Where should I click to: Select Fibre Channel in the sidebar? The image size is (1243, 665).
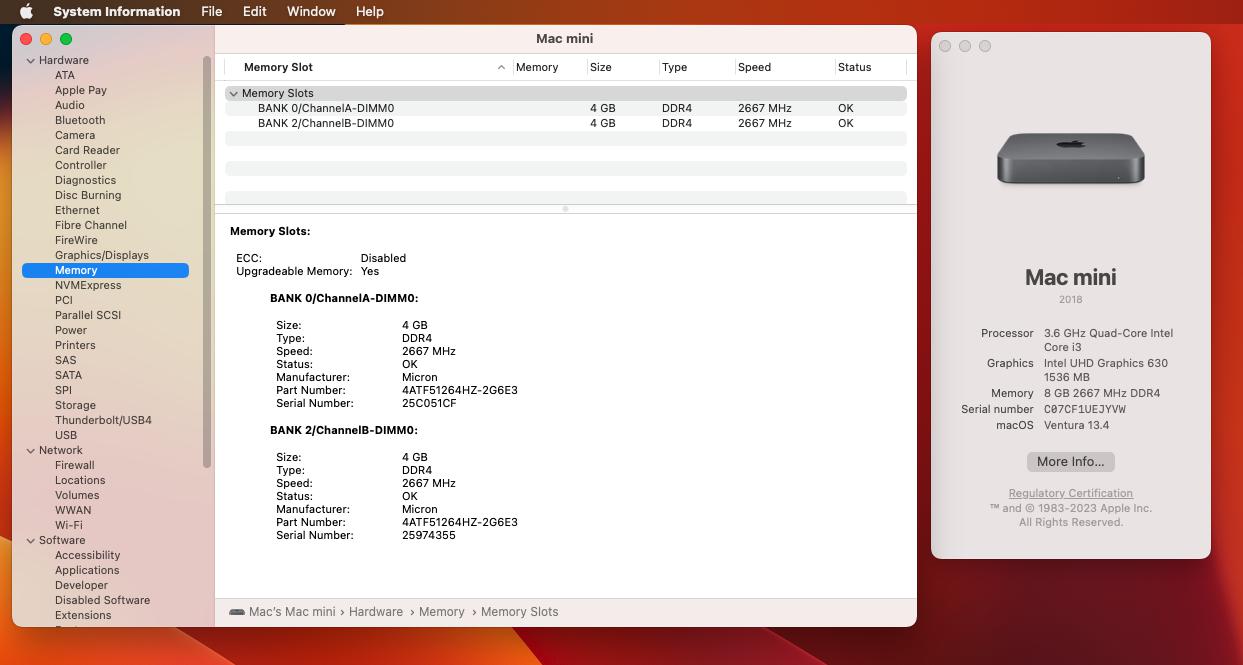[x=91, y=225]
